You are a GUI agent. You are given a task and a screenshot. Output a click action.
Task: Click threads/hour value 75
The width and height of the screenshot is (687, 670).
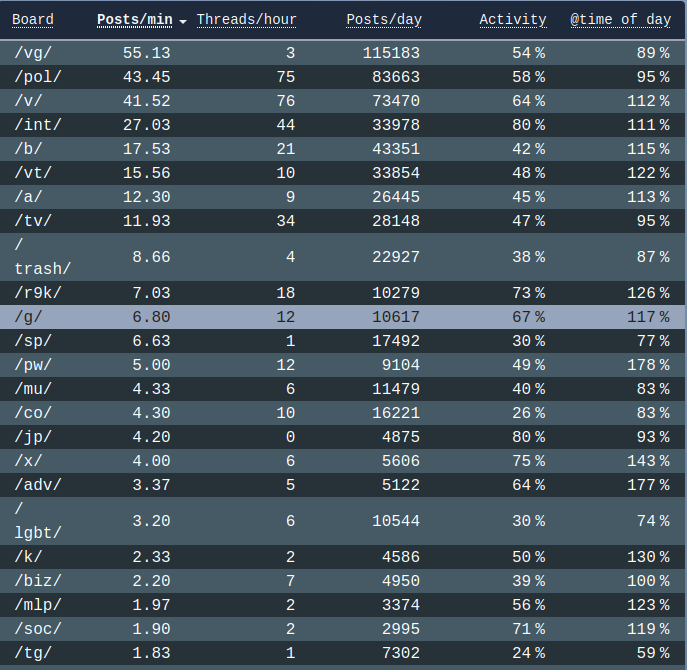tap(286, 77)
